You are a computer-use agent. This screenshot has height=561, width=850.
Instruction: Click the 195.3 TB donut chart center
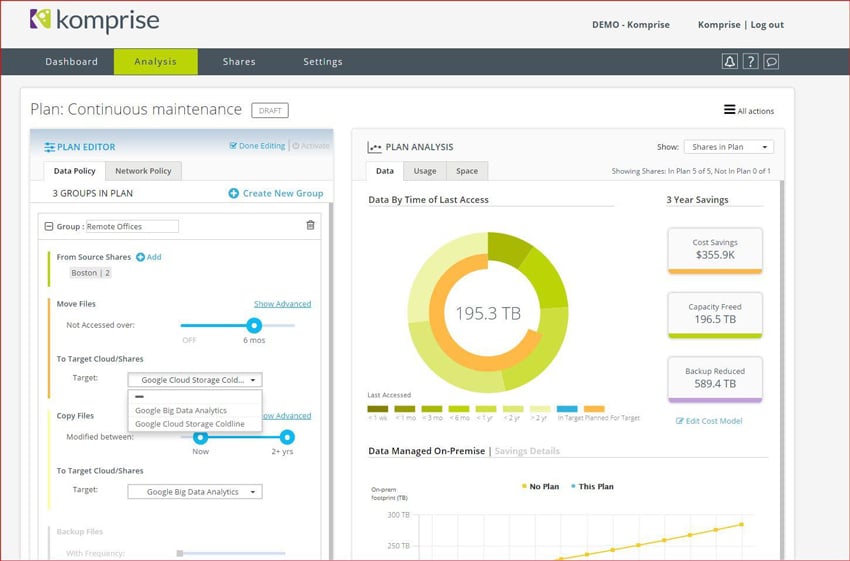pos(488,313)
